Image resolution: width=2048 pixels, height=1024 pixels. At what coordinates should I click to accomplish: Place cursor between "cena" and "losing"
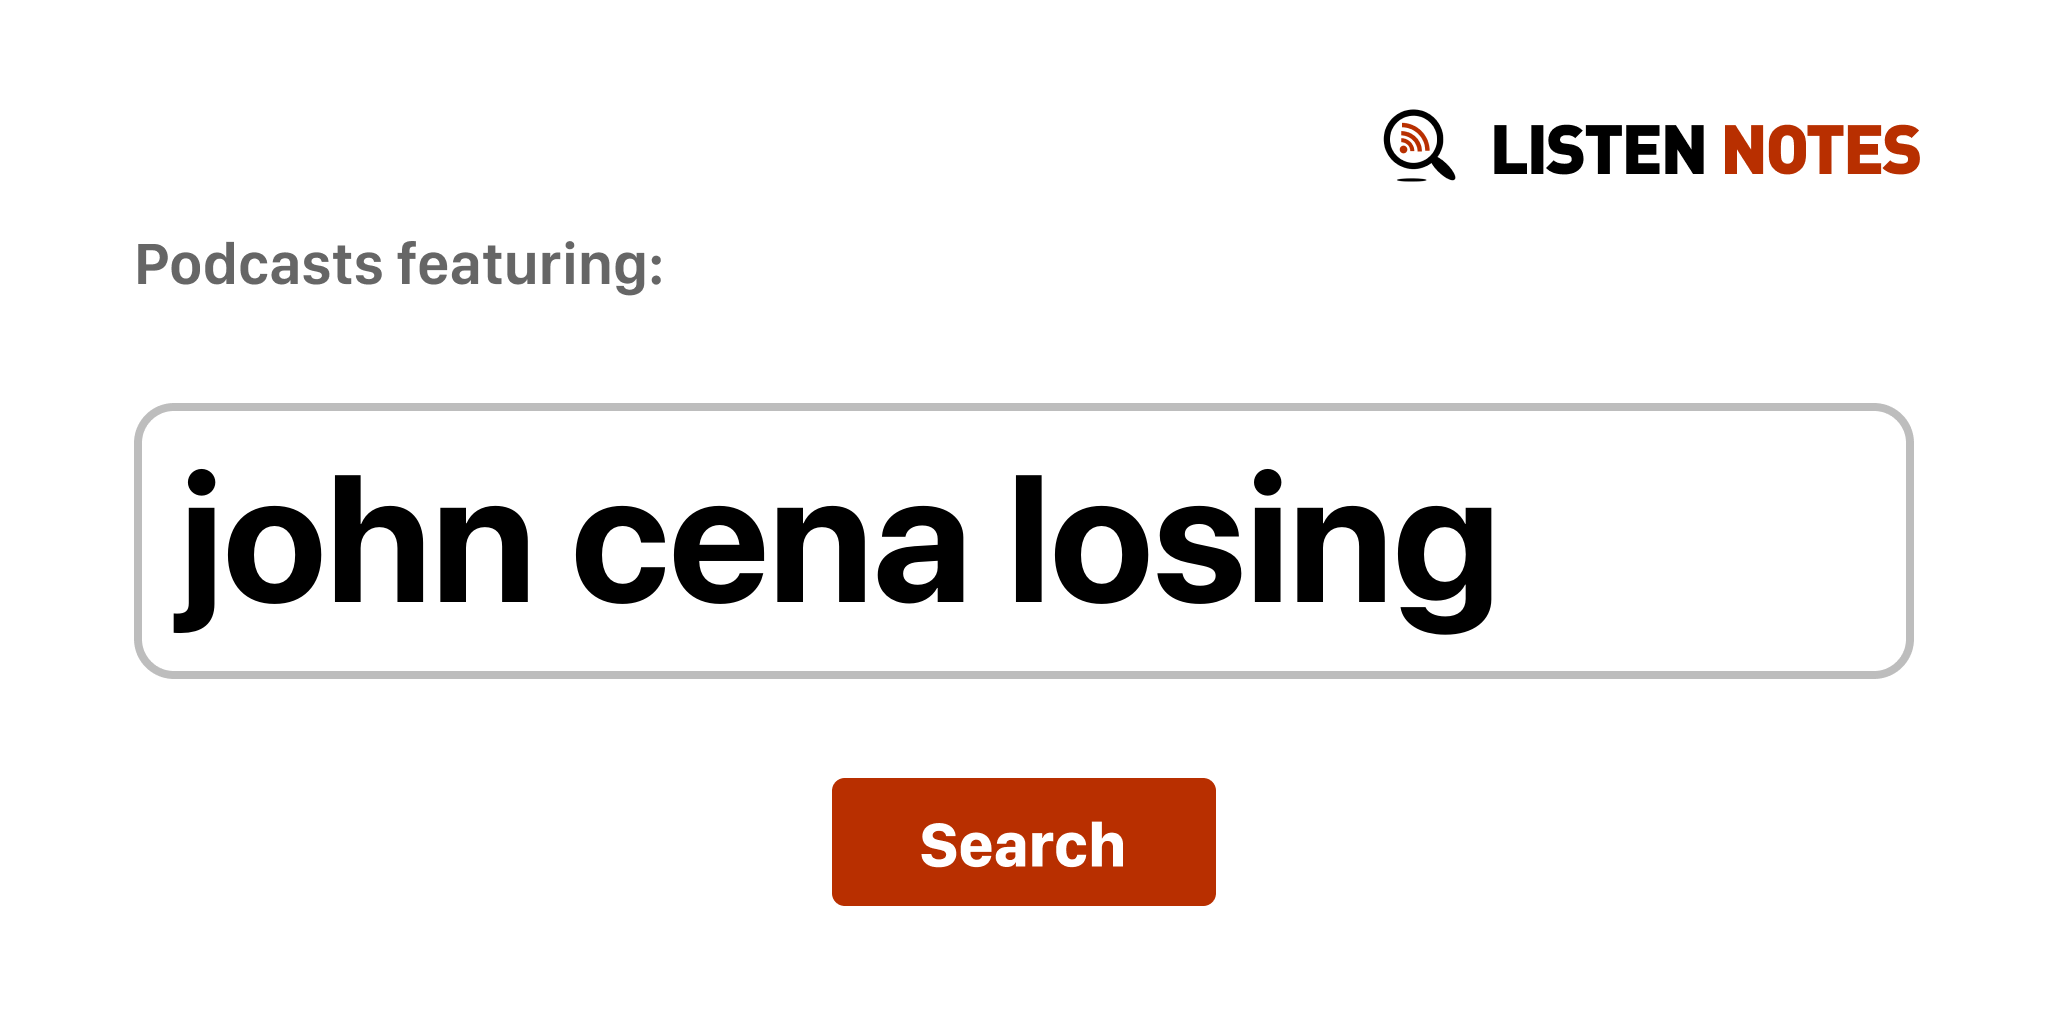[x=990, y=541]
